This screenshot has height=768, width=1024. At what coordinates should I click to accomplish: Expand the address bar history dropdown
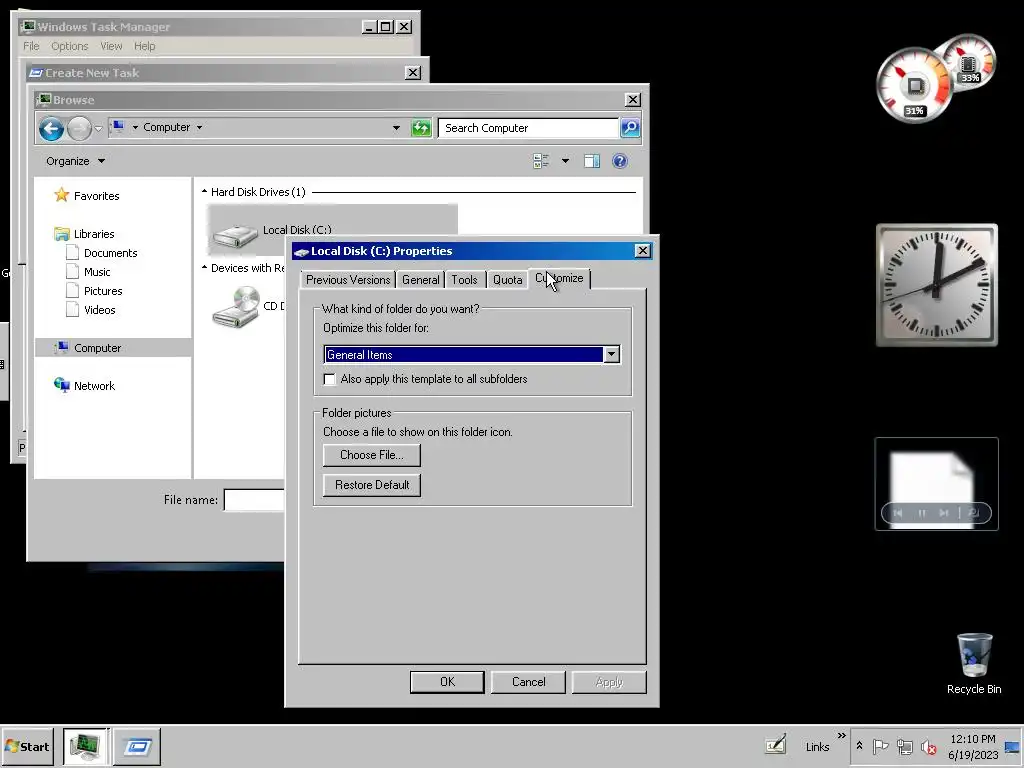pyautogui.click(x=396, y=128)
